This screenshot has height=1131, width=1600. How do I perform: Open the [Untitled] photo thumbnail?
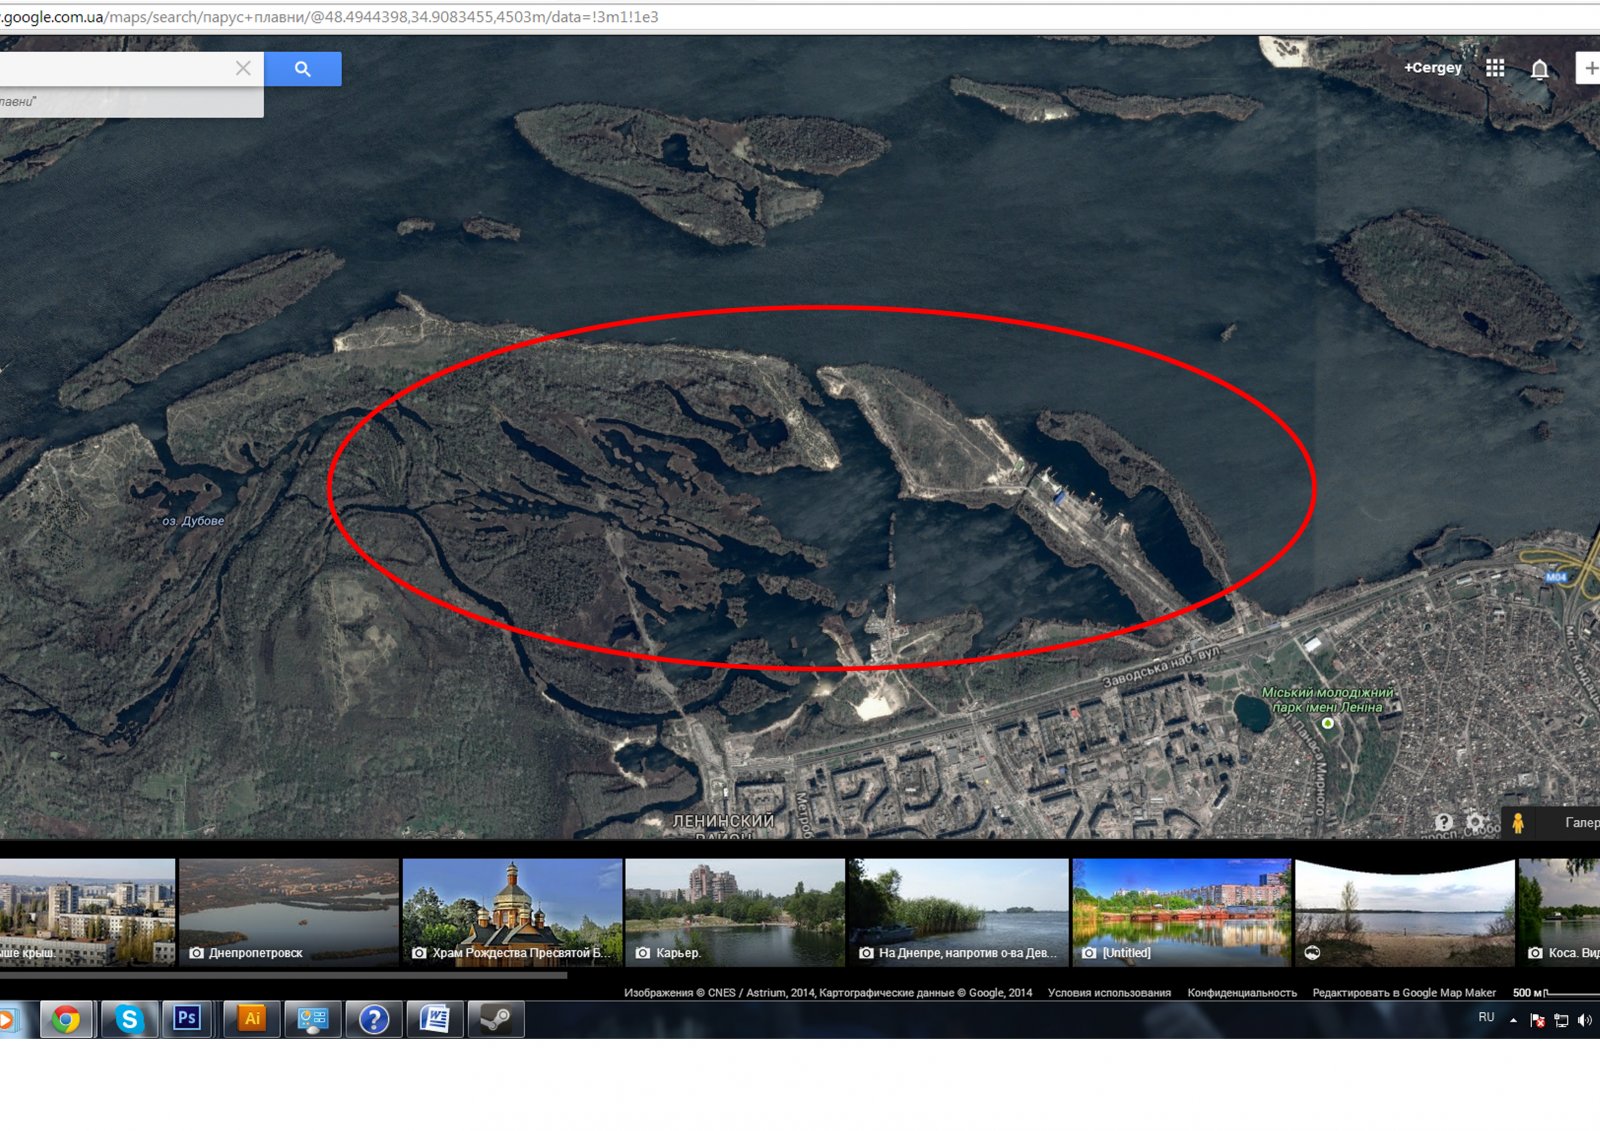(x=1181, y=911)
